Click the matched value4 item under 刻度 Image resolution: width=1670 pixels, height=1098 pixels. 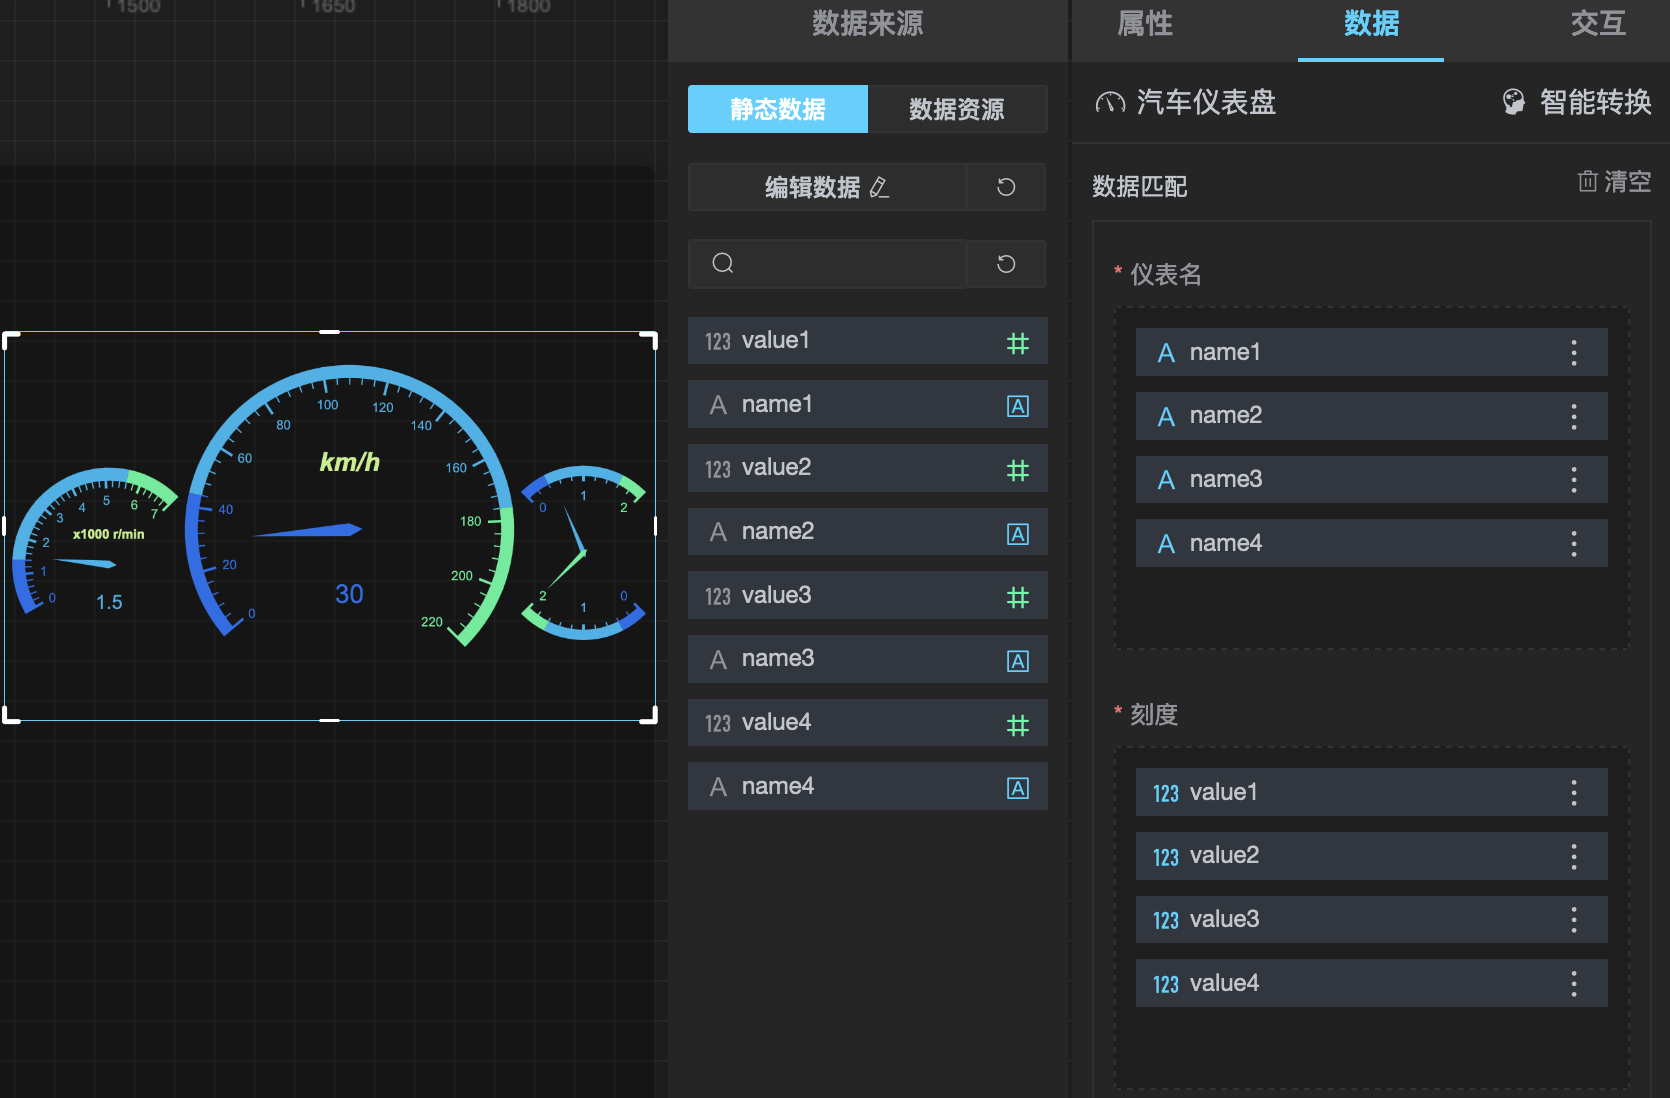[1371, 983]
